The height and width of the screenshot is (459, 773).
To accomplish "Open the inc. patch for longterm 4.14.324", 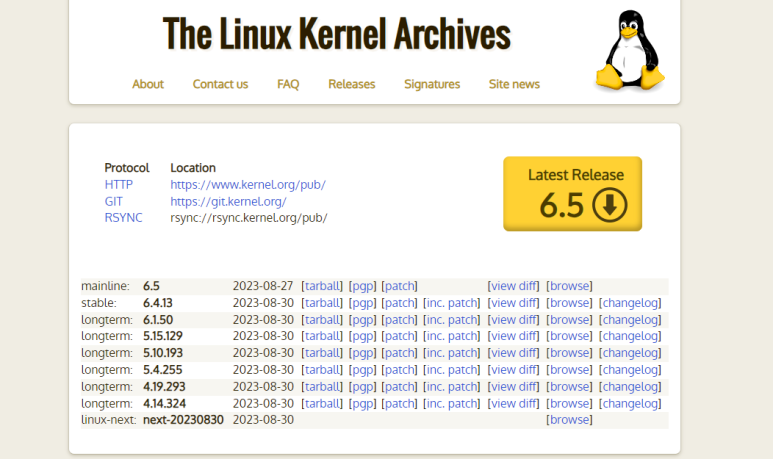I will pos(451,403).
